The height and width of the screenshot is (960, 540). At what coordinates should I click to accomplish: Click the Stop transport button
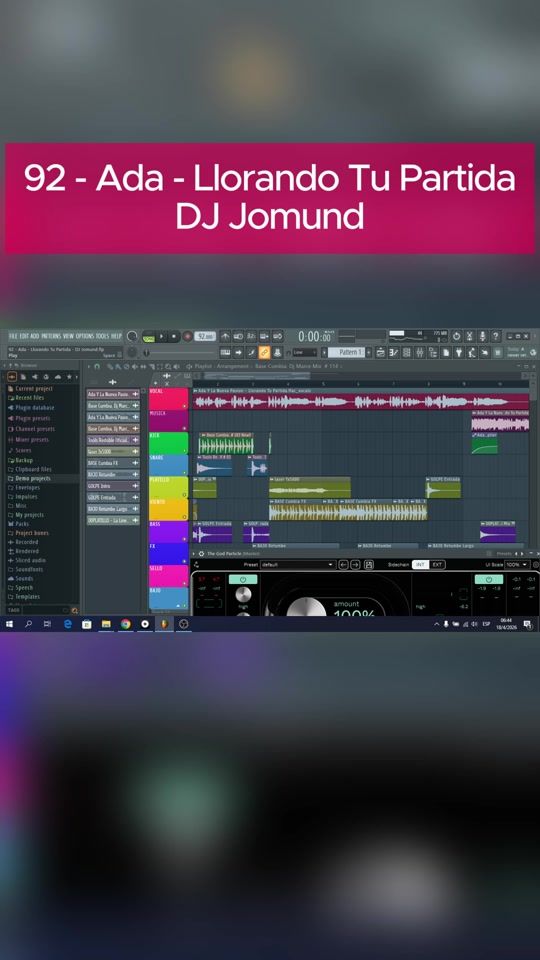(174, 336)
